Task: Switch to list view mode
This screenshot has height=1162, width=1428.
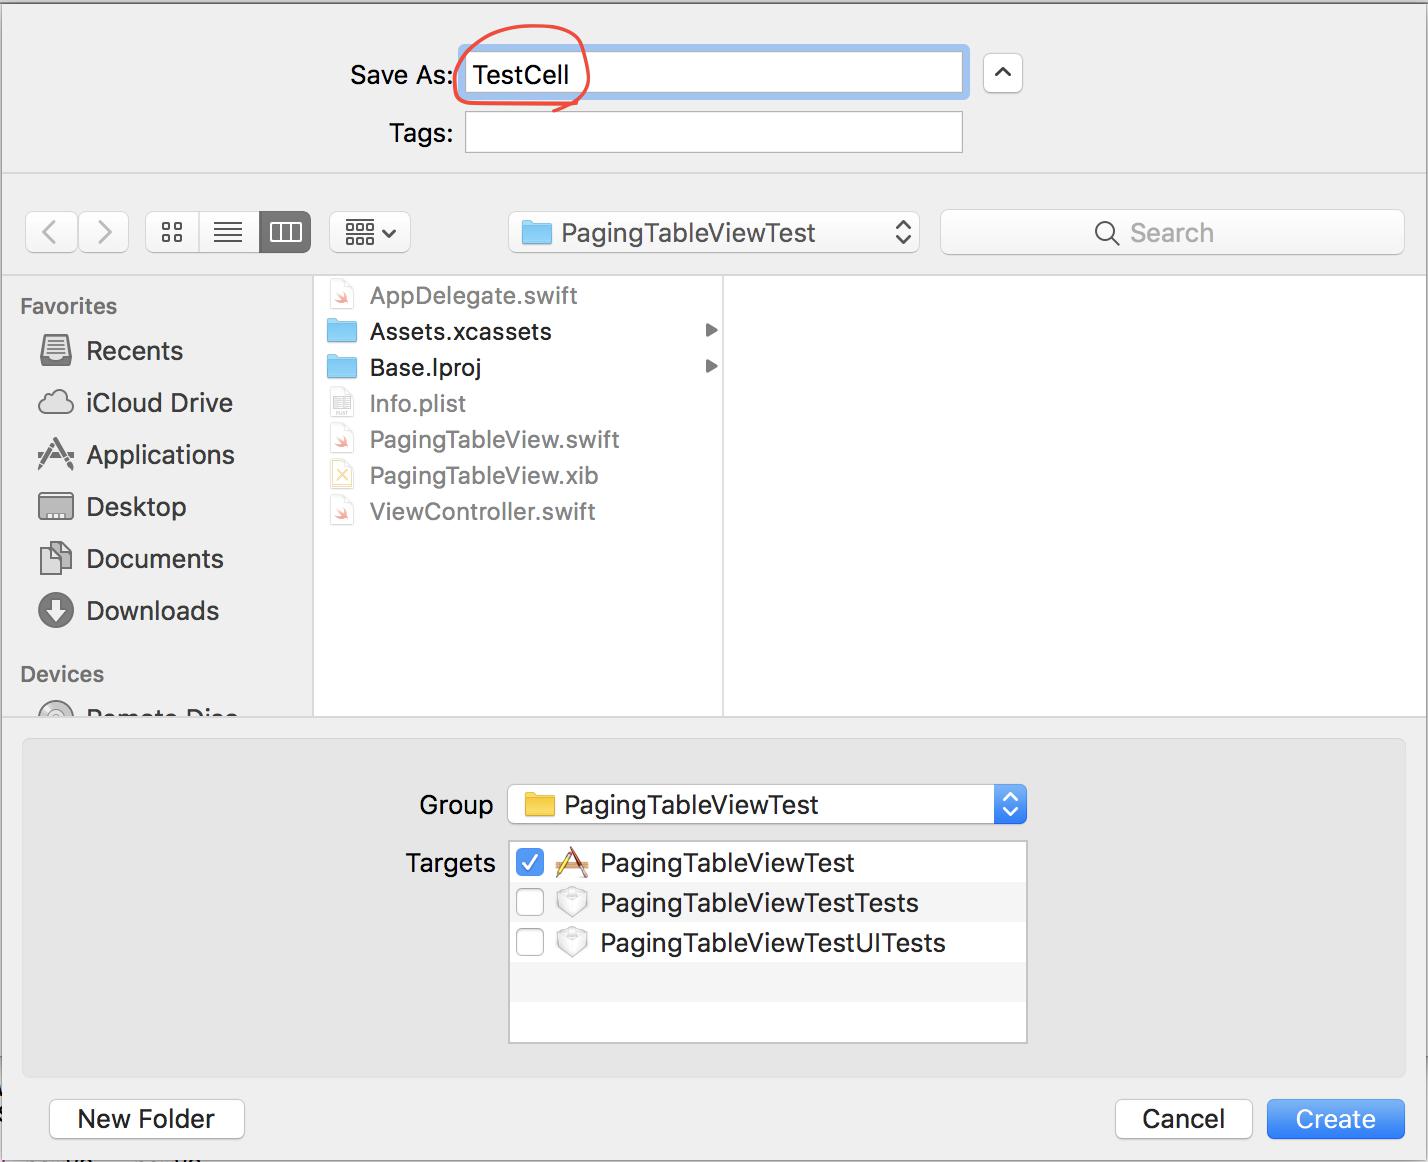Action: pyautogui.click(x=228, y=233)
